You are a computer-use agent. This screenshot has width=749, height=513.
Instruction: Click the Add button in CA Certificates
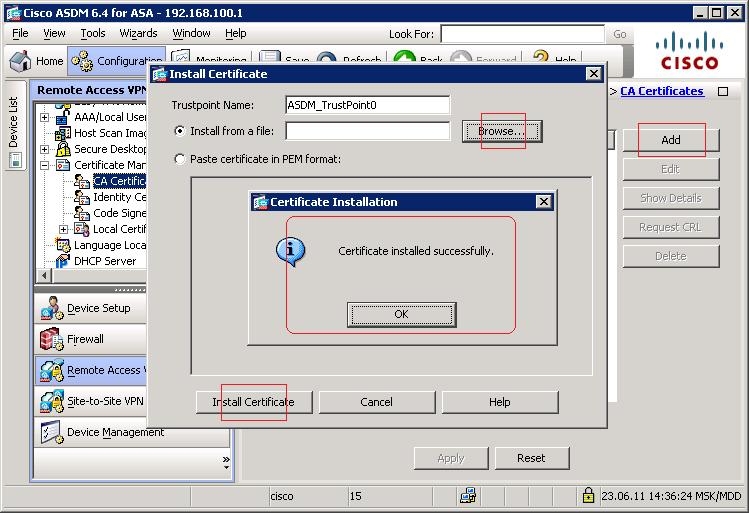pyautogui.click(x=671, y=140)
